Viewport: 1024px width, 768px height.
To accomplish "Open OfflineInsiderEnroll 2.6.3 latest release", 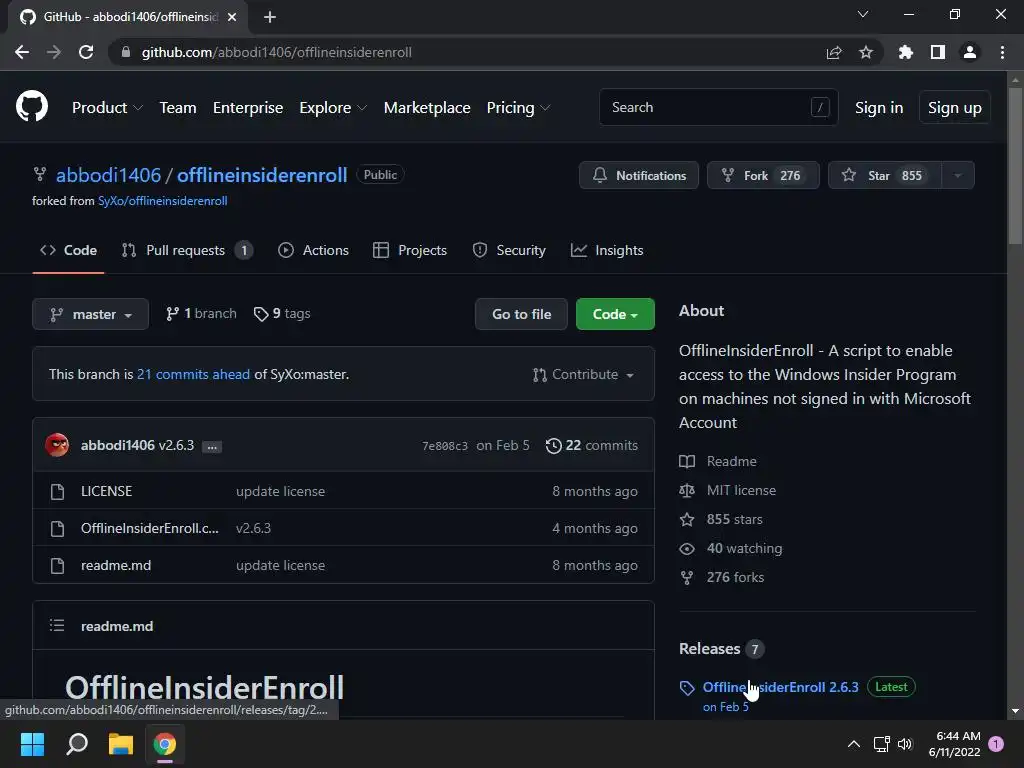I will click(x=780, y=687).
